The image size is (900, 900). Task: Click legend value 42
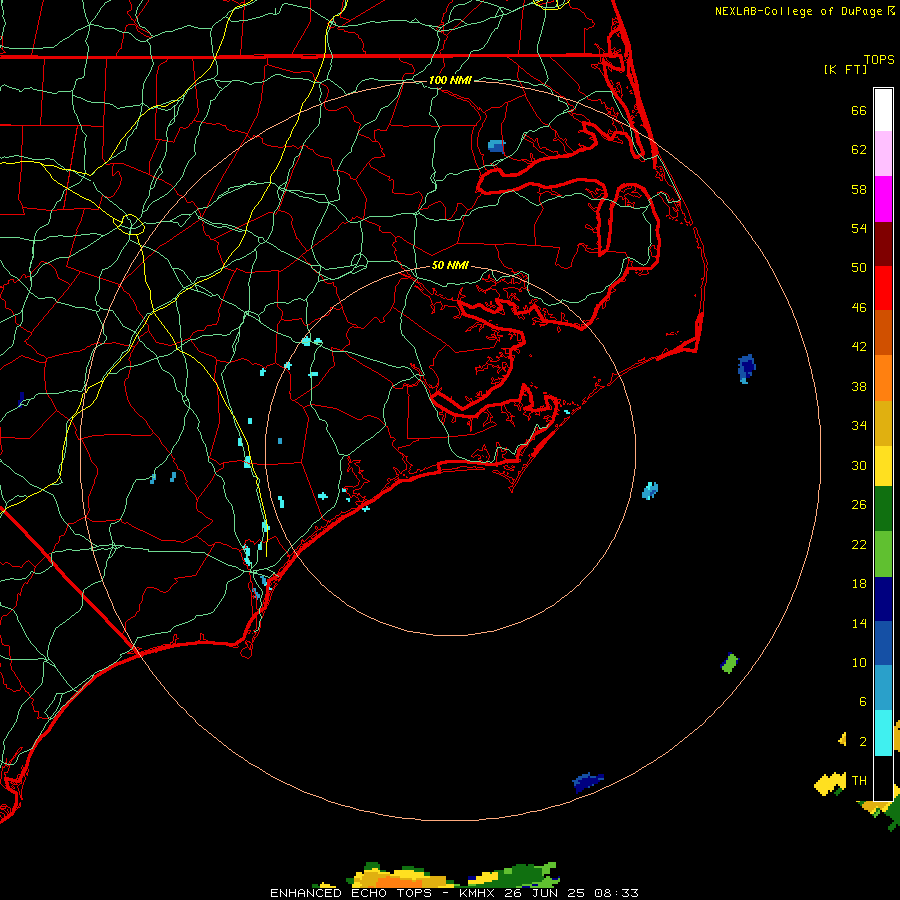[859, 347]
